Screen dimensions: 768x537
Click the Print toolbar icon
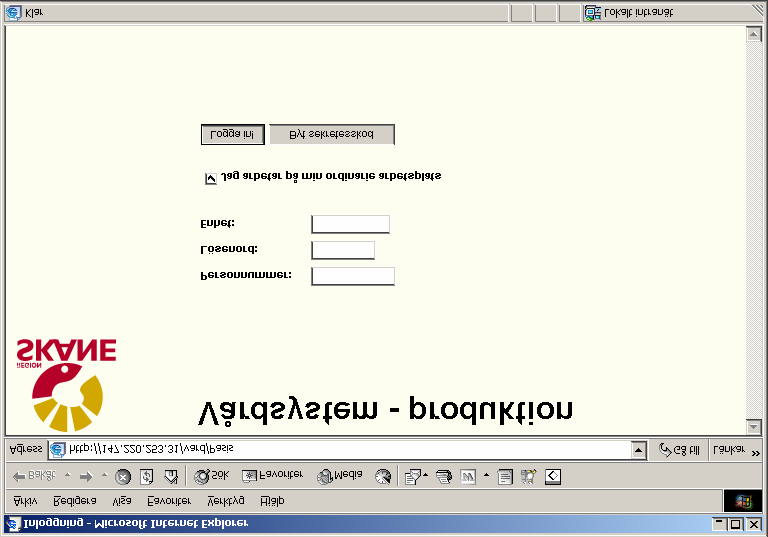pos(444,477)
